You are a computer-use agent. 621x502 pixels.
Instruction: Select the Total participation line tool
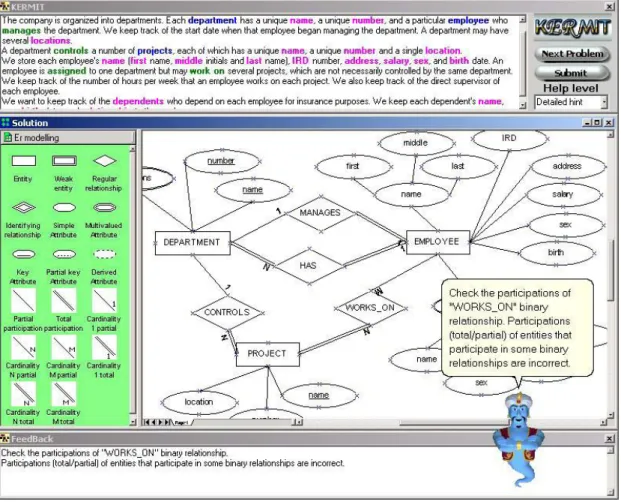[64, 301]
